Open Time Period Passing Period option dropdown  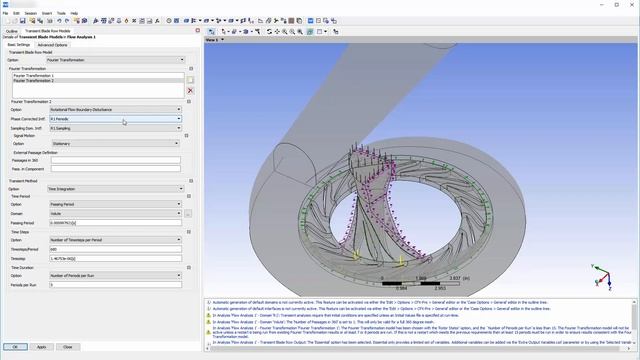[116, 204]
